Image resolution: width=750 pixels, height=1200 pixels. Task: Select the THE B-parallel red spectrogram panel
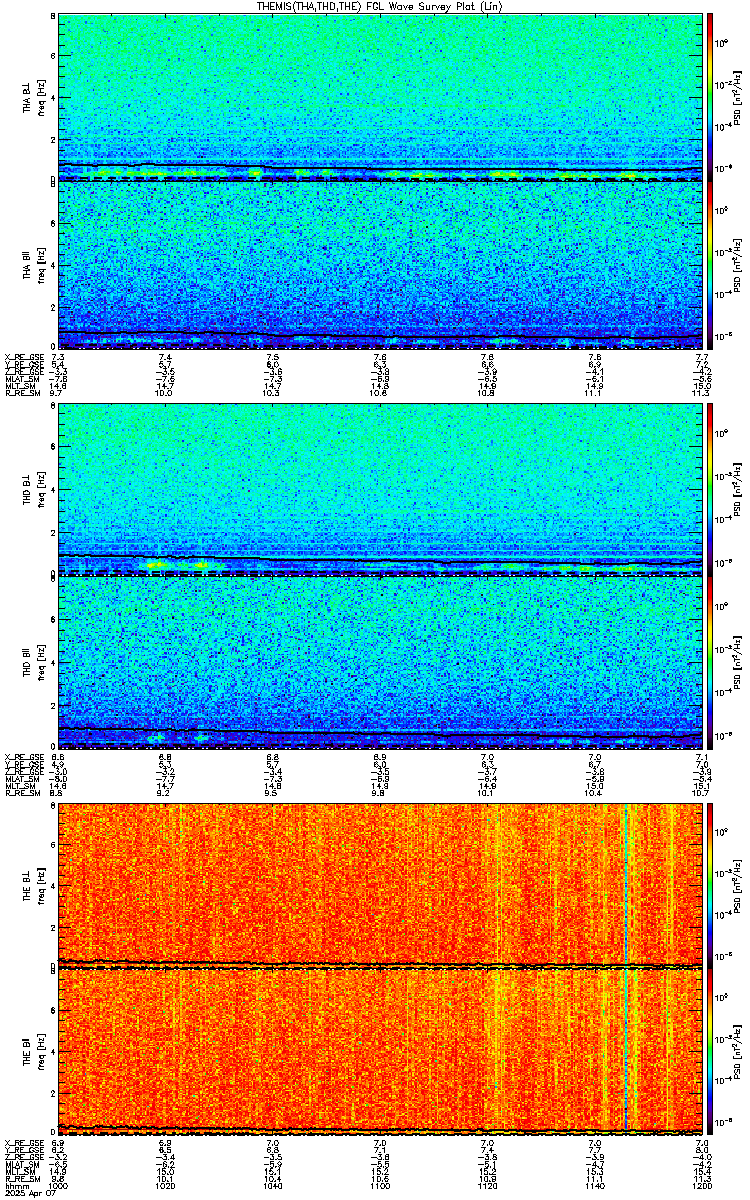coord(381,1051)
